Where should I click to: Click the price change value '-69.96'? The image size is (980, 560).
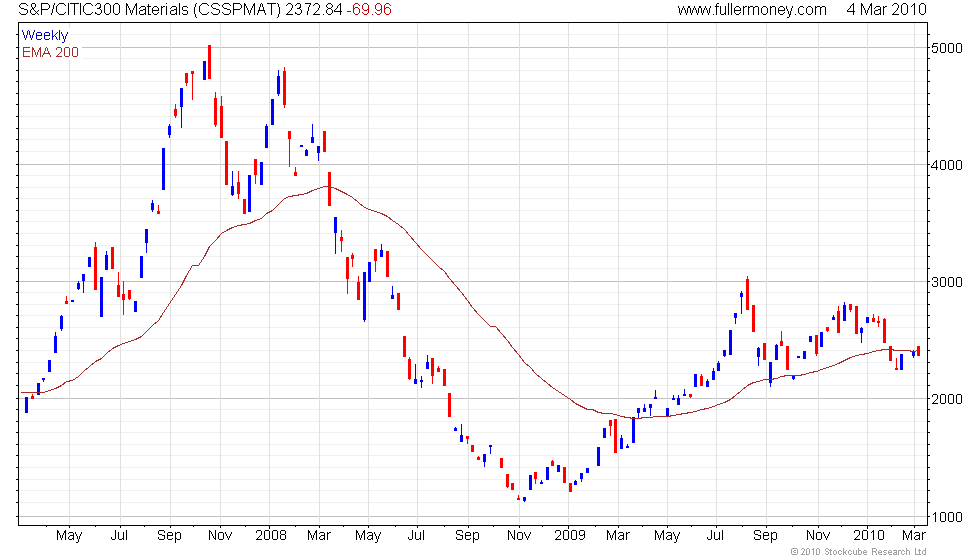[369, 9]
